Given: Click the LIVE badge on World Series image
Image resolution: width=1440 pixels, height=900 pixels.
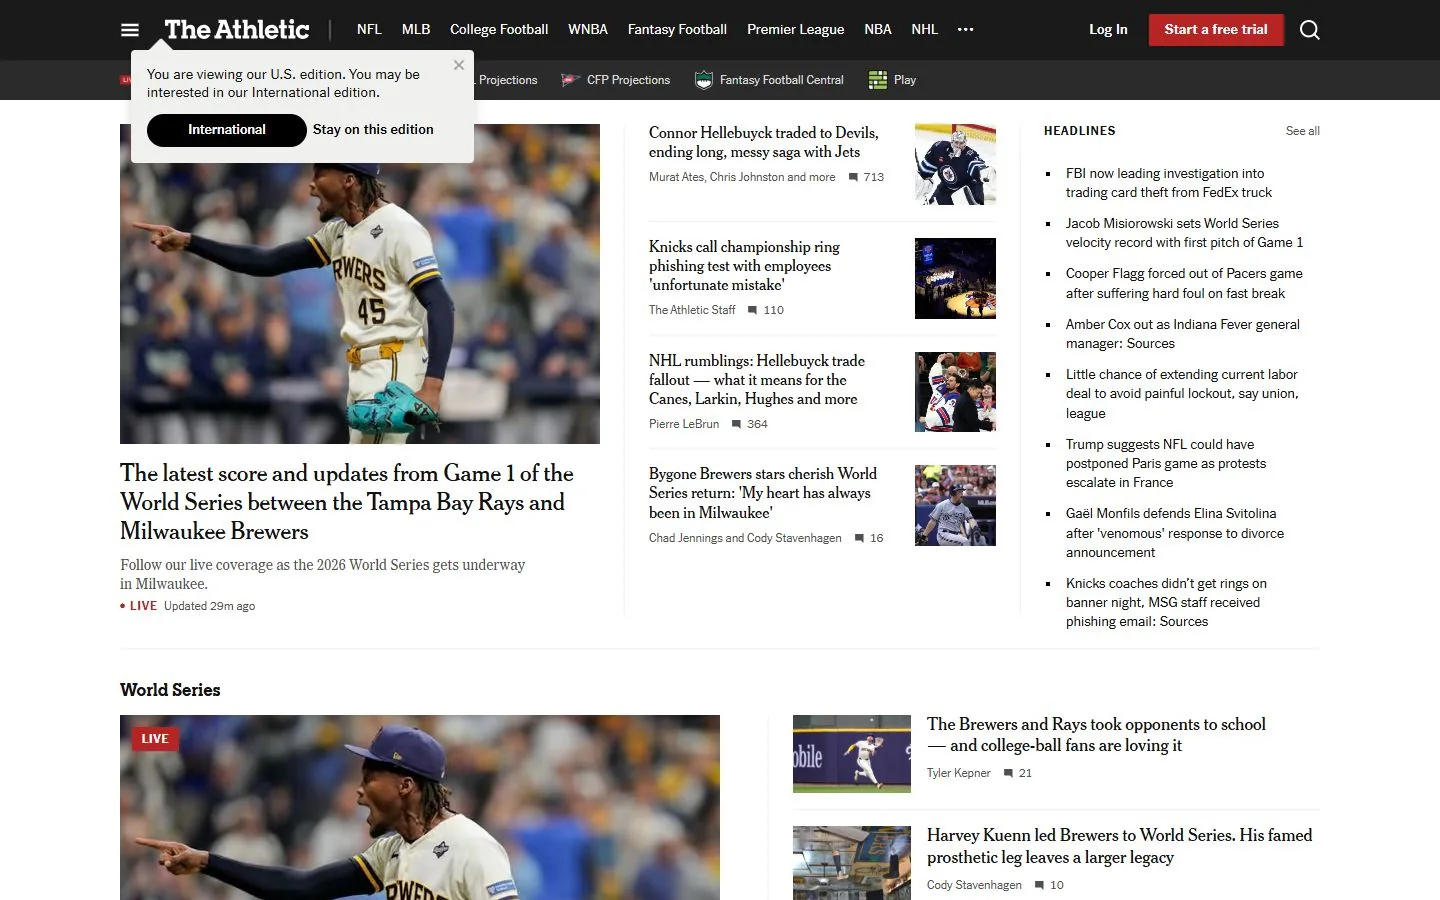Looking at the screenshot, I should pyautogui.click(x=155, y=739).
